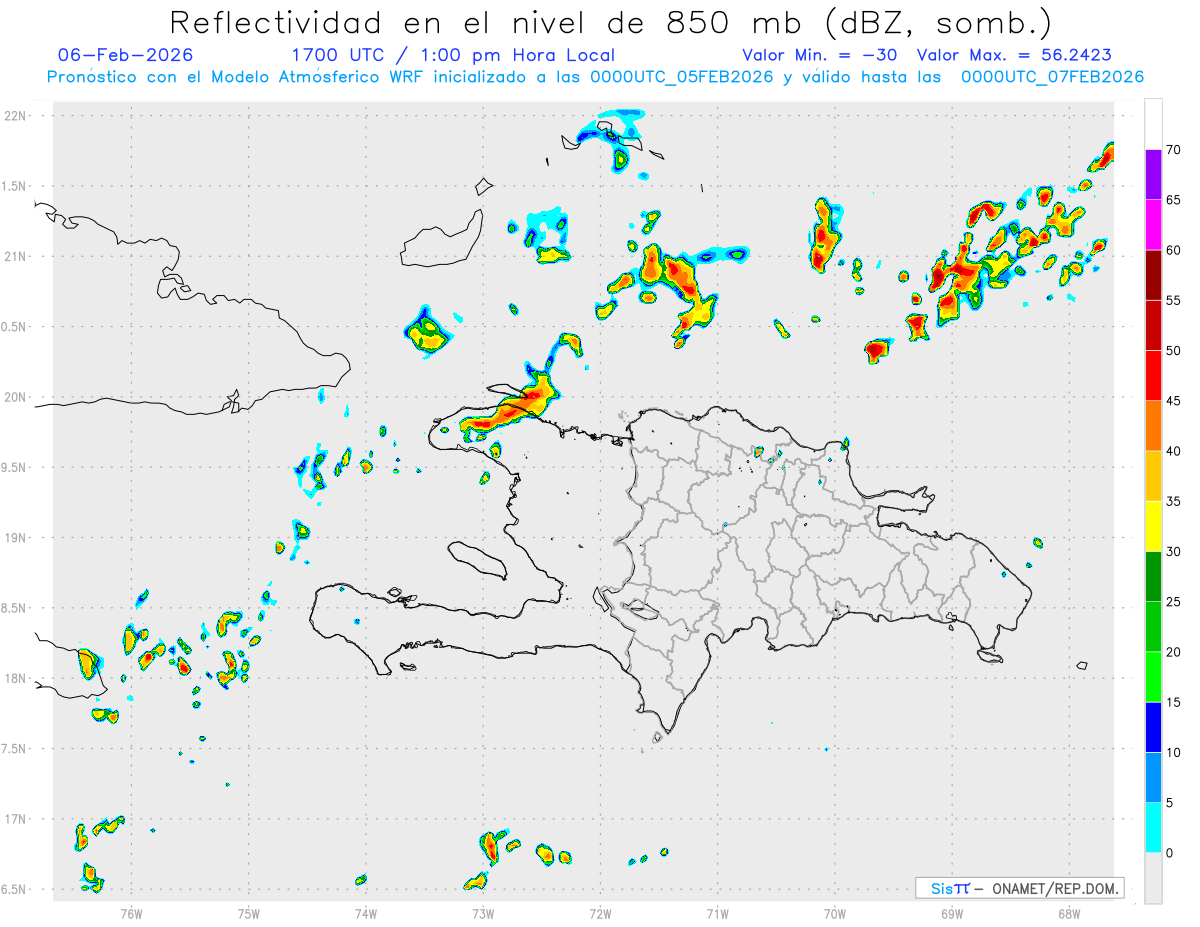This screenshot has height=927, width=1200.
Task: Click the colorbar label '20'
Action: (x=1173, y=652)
